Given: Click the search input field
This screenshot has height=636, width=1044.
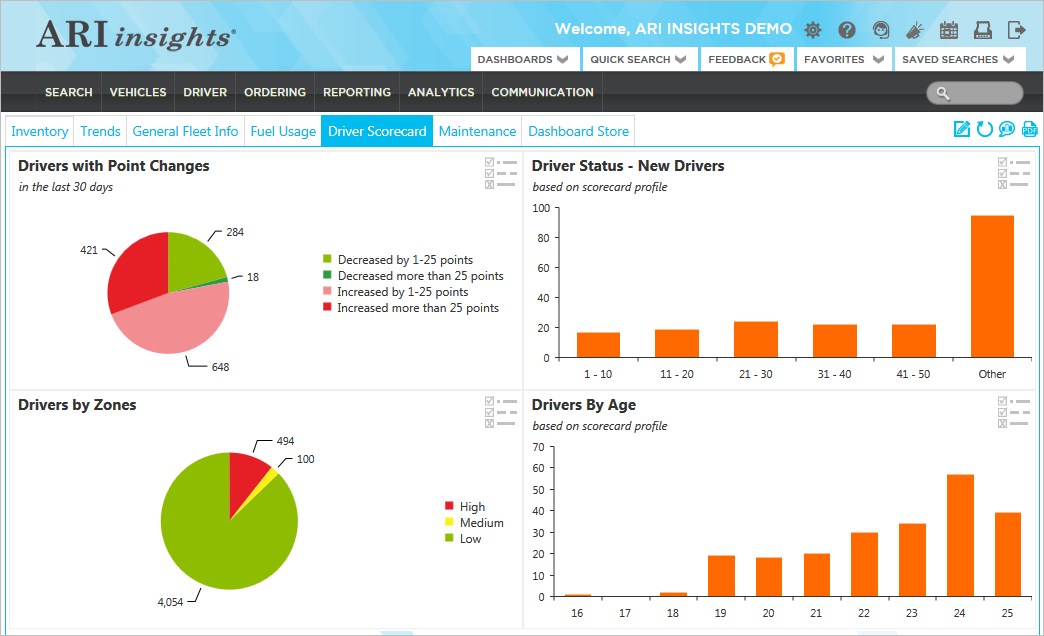Looking at the screenshot, I should (x=984, y=93).
